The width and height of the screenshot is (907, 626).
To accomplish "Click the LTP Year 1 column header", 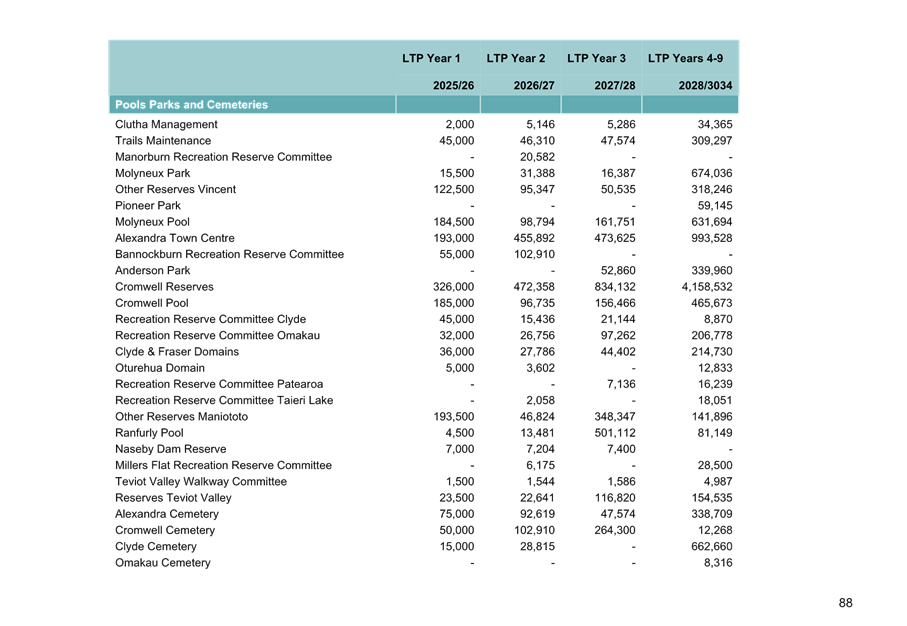I will coord(431,59).
